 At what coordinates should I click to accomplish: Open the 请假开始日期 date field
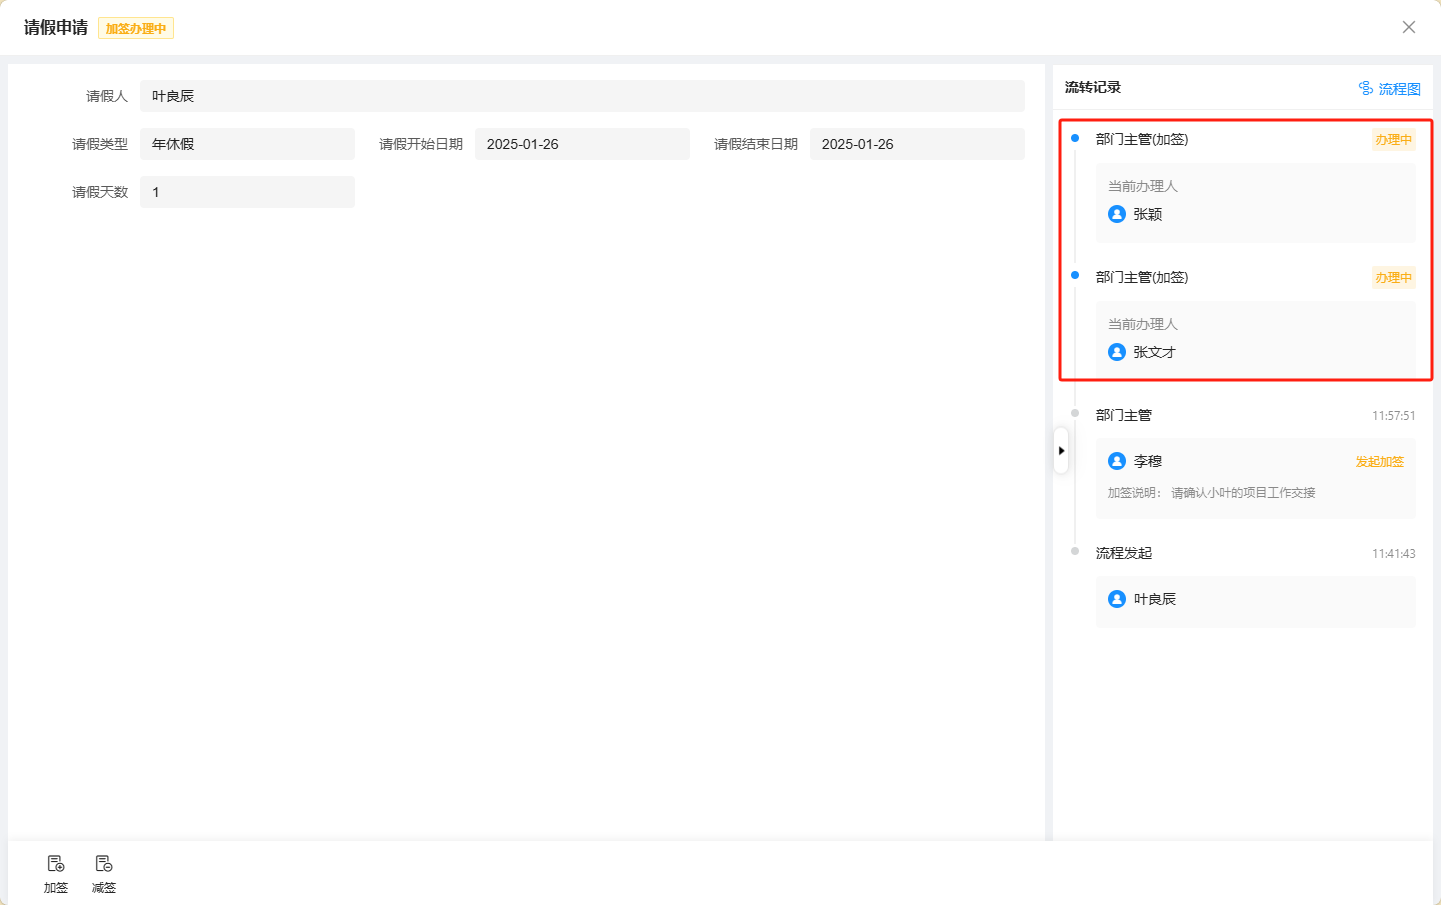582,144
